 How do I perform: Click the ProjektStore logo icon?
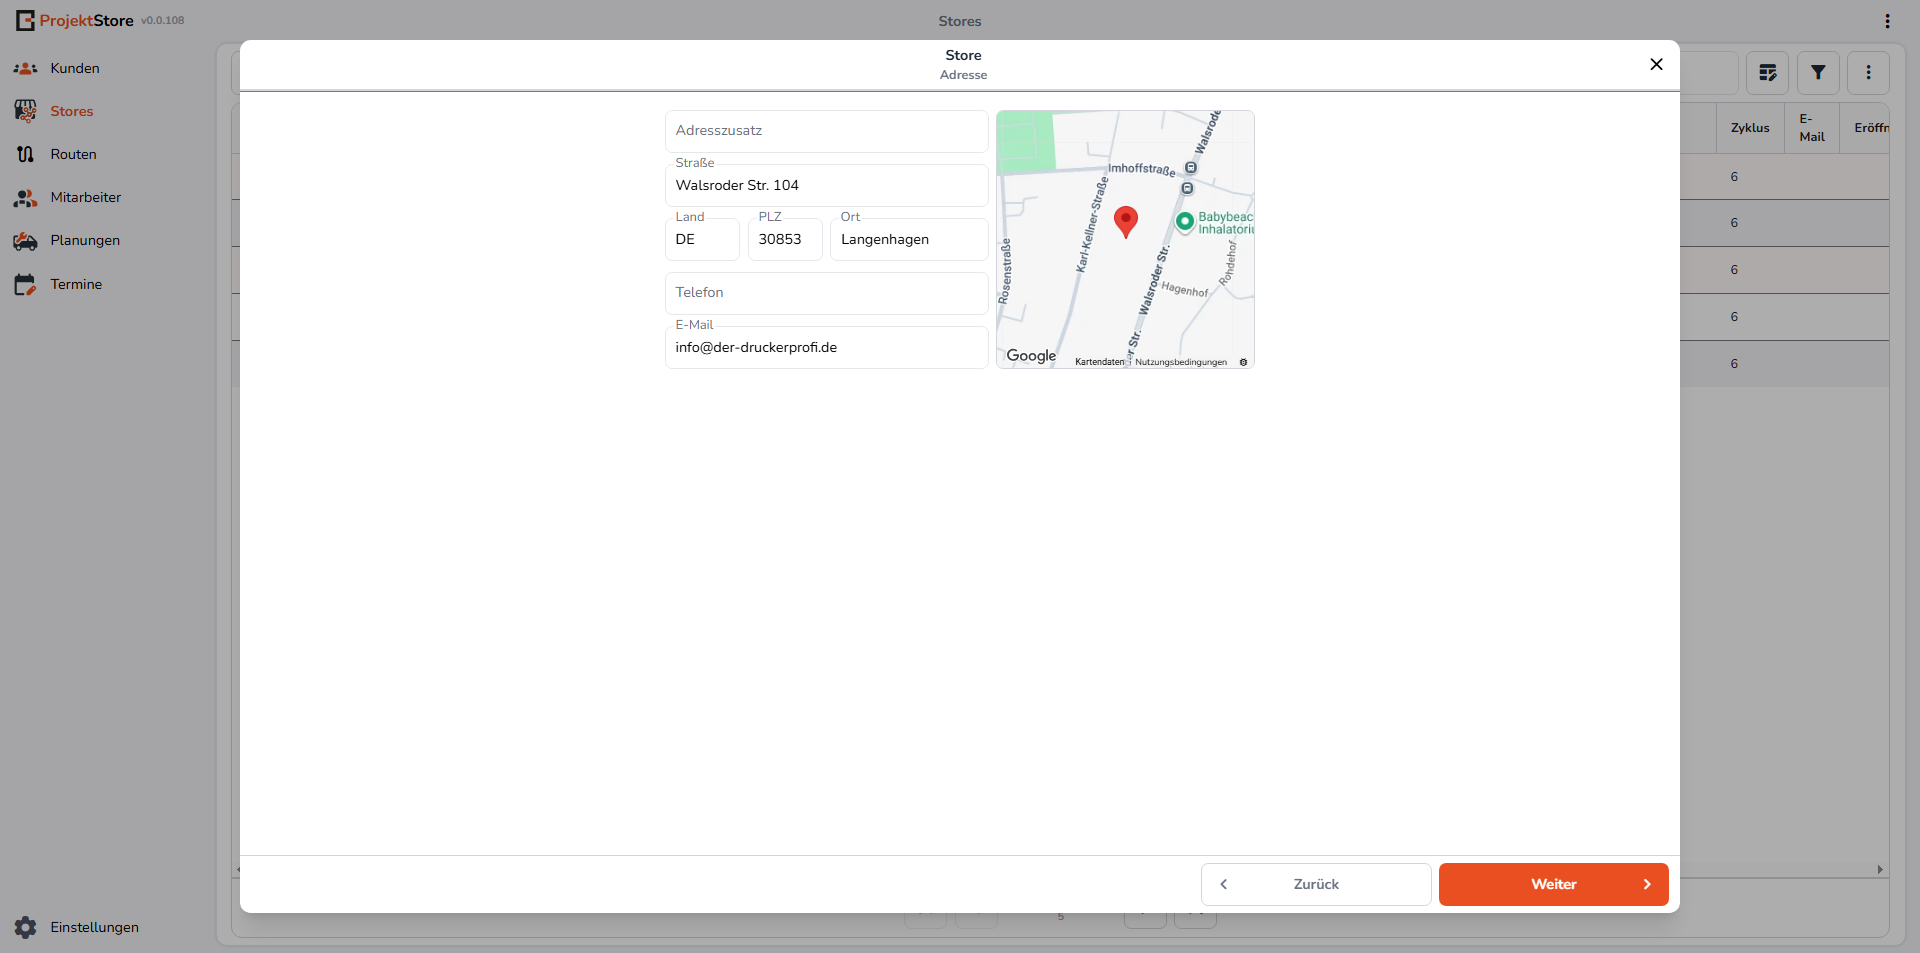coord(25,20)
